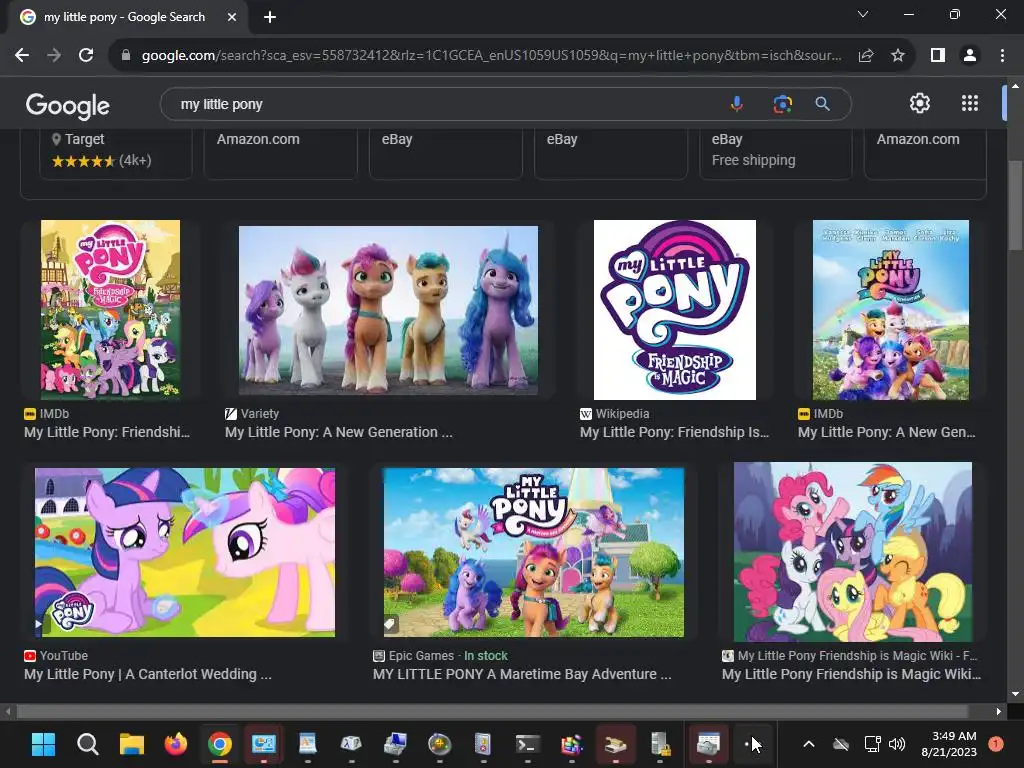Open the tab search chevron
Image resolution: width=1024 pixels, height=768 pixels.
tap(863, 14)
